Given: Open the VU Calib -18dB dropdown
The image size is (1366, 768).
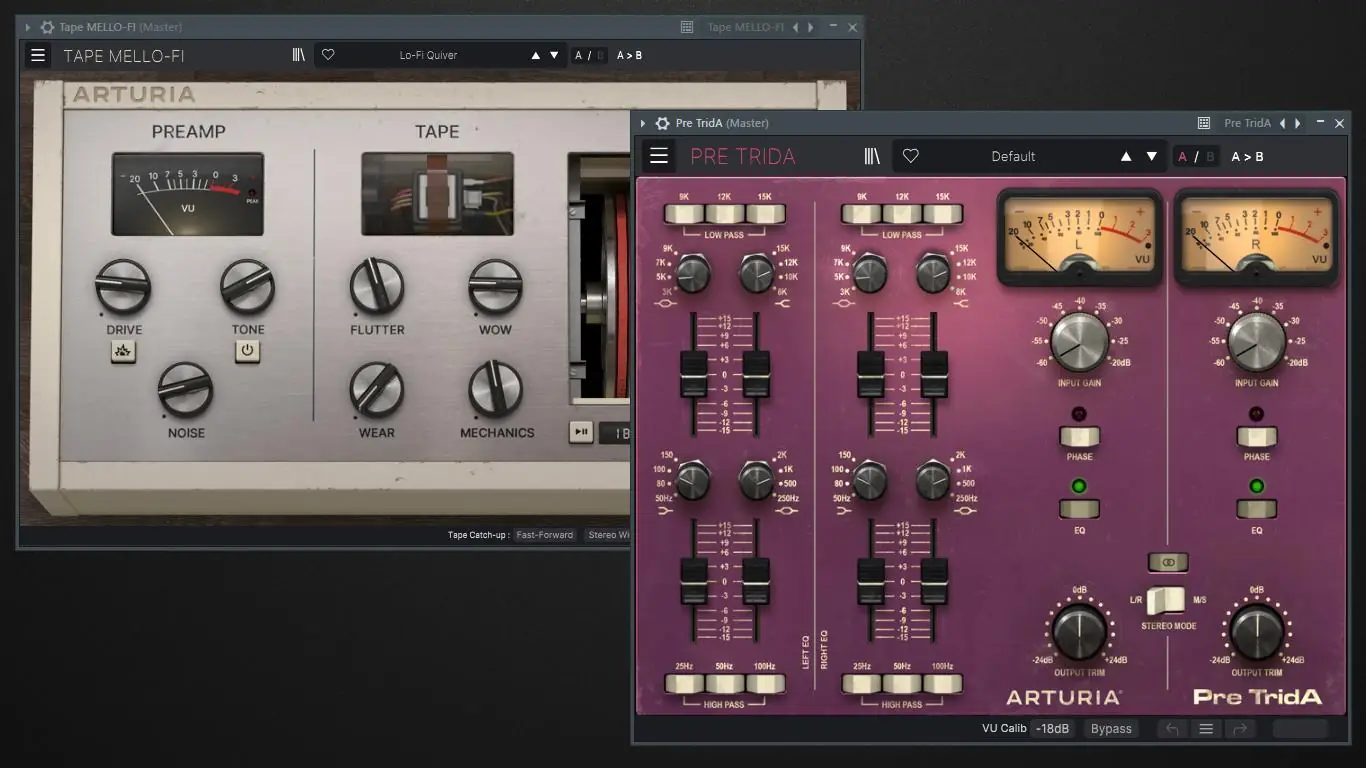Looking at the screenshot, I should pyautogui.click(x=1050, y=728).
